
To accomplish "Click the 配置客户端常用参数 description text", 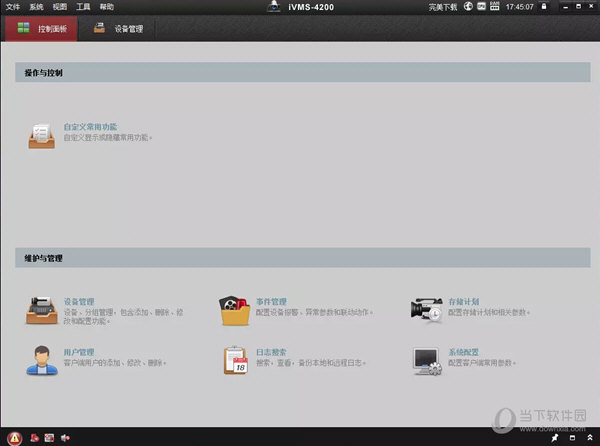I will [482, 363].
